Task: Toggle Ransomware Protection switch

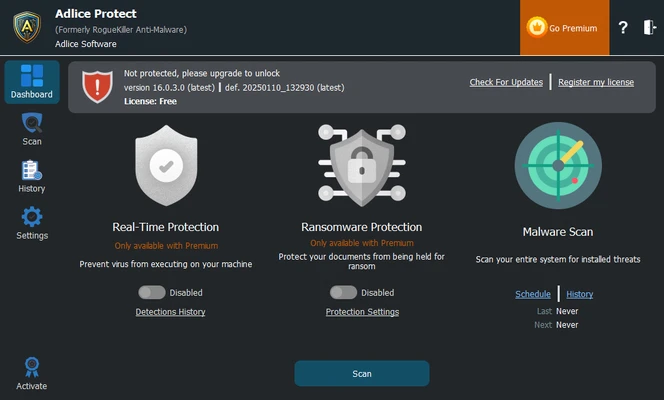Action: point(343,292)
